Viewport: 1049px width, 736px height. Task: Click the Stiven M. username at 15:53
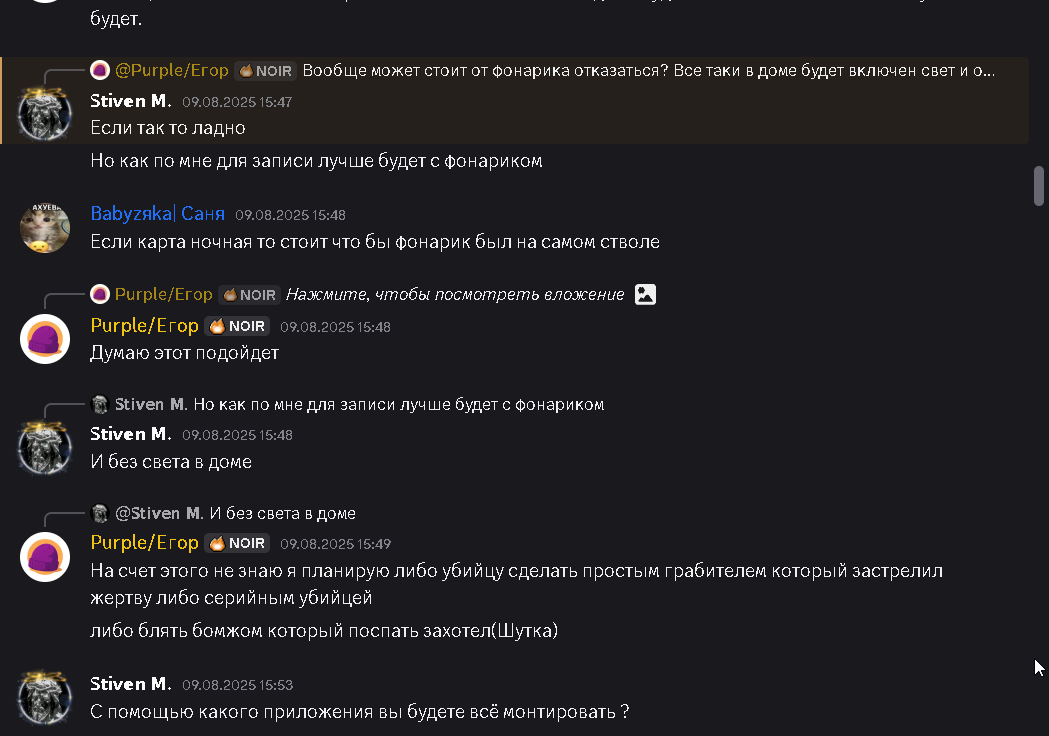pyautogui.click(x=131, y=684)
